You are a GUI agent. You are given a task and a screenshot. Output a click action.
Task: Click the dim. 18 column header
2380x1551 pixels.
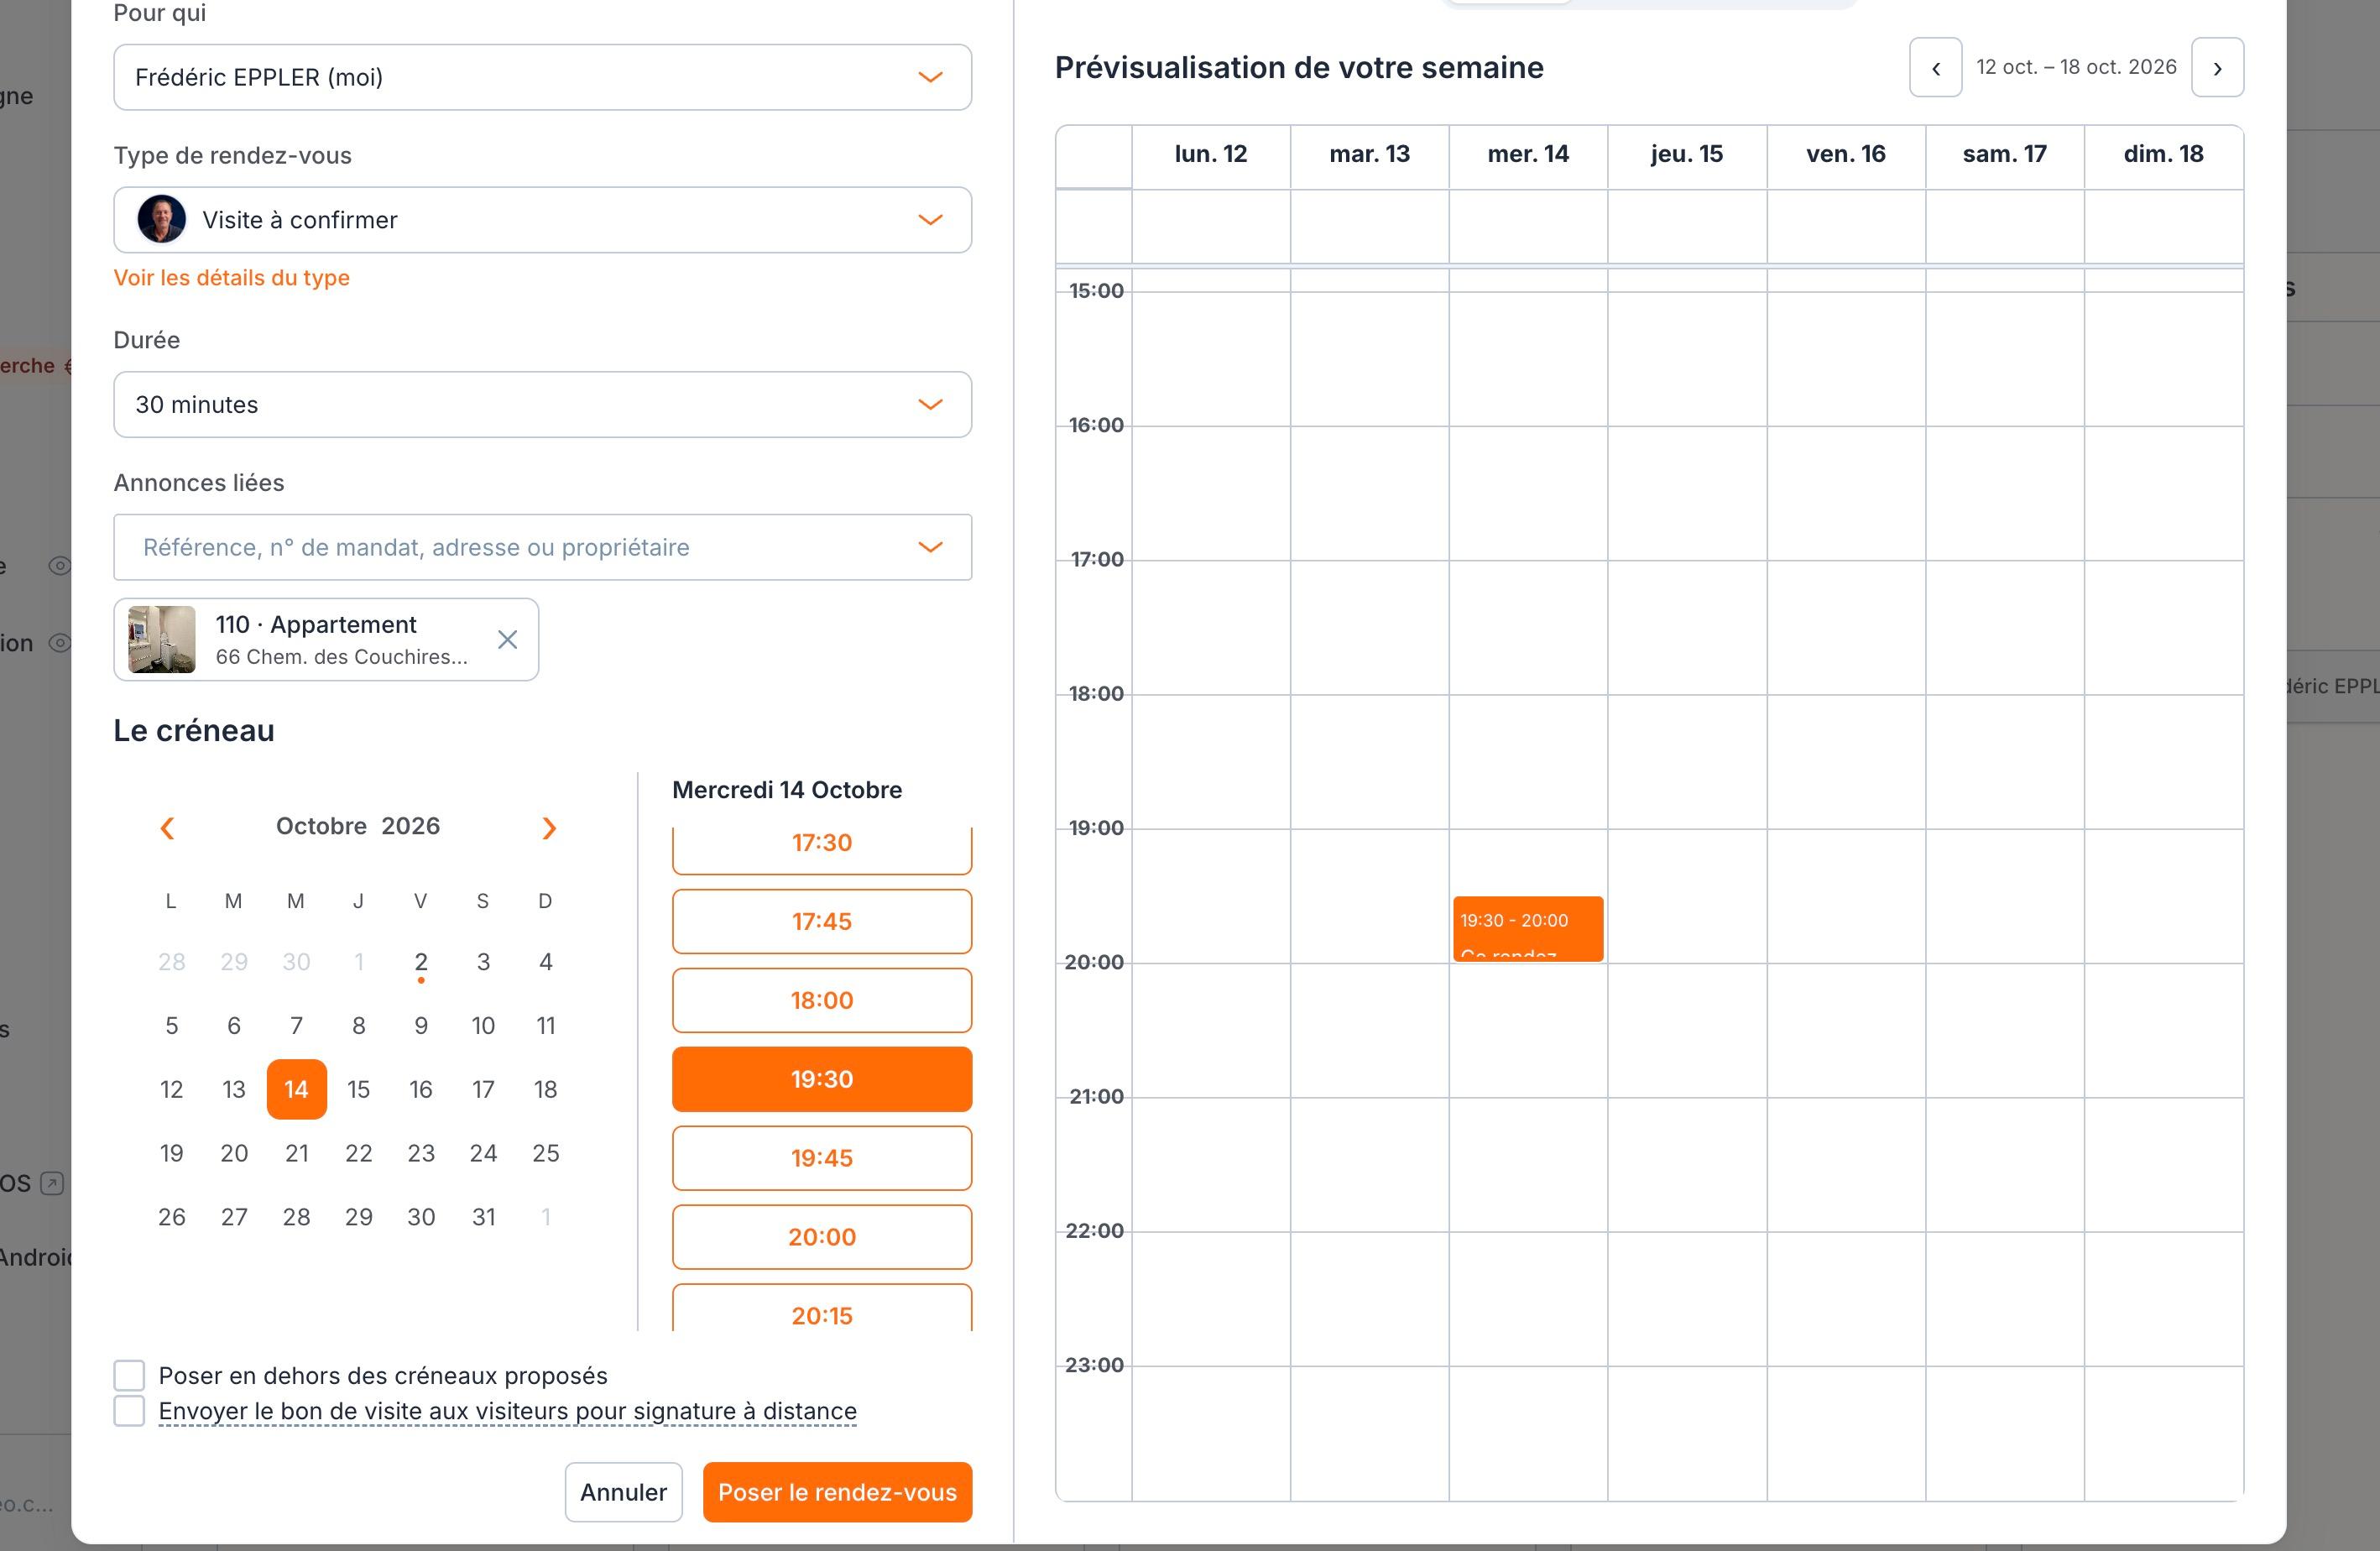[x=2164, y=154]
